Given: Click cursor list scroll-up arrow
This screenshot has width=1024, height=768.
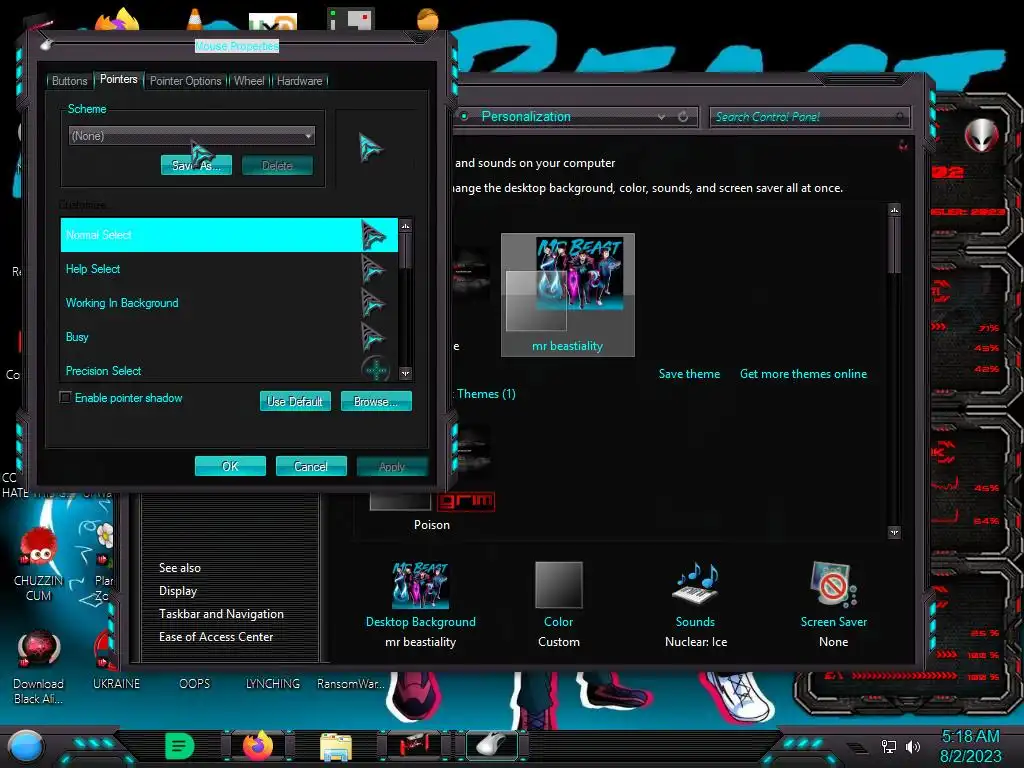Looking at the screenshot, I should click(406, 226).
